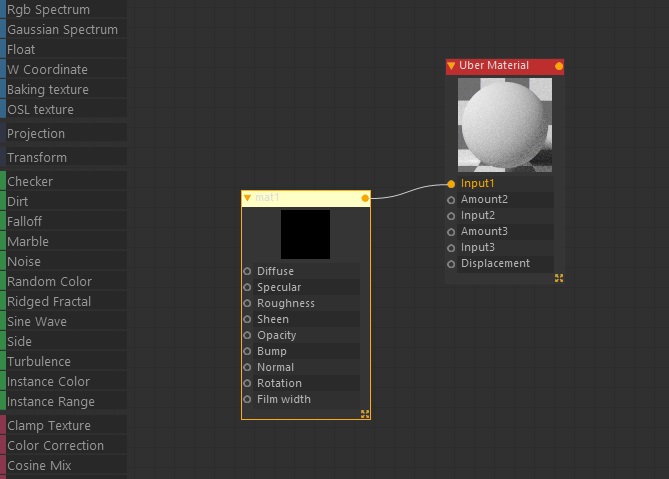Click the Diffuse label on mat1

pyautogui.click(x=275, y=271)
